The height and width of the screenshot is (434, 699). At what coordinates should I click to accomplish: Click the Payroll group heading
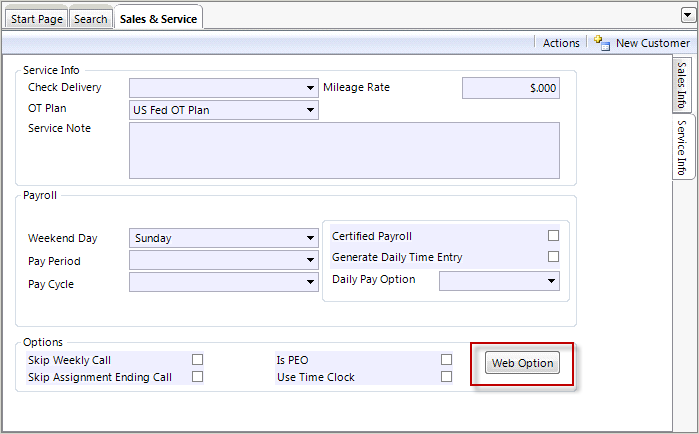pos(40,196)
